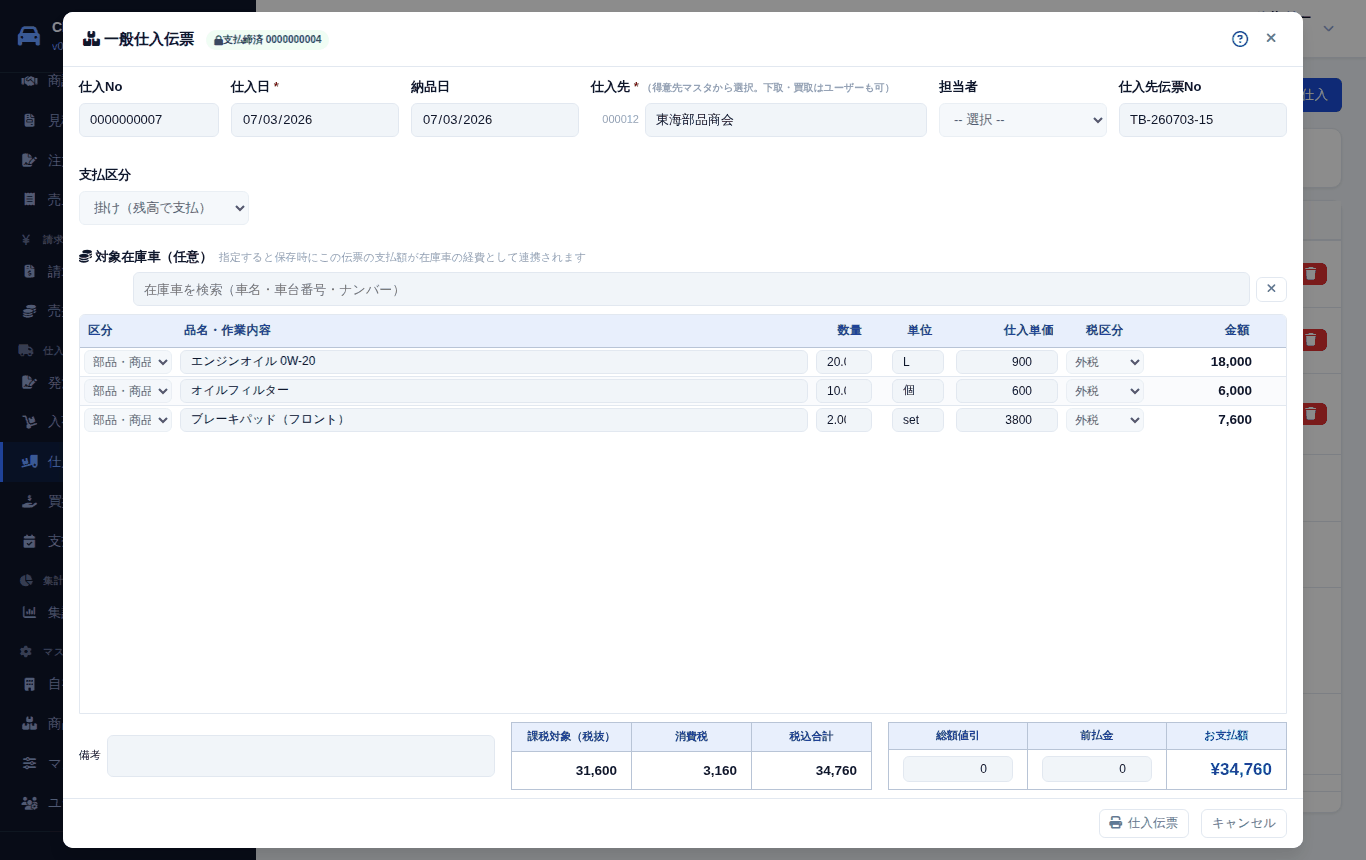
Task: Open the 税区分 dropdown for オイルフィルター row
Action: click(x=1105, y=391)
